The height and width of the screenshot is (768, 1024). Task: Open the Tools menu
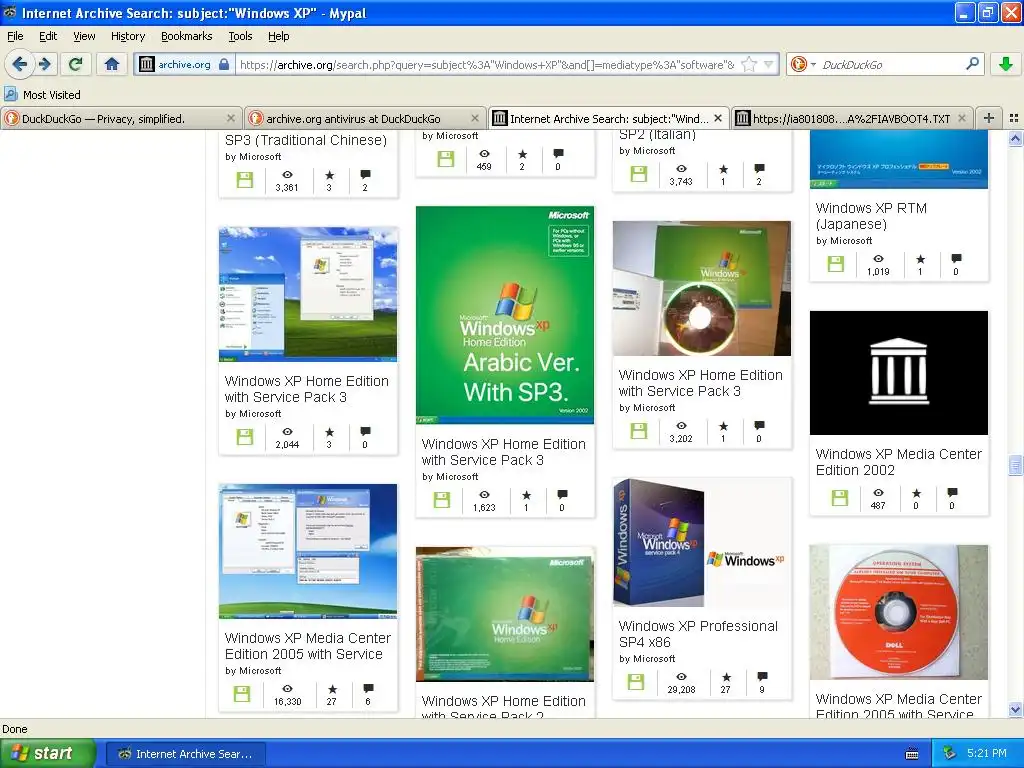[x=240, y=37]
